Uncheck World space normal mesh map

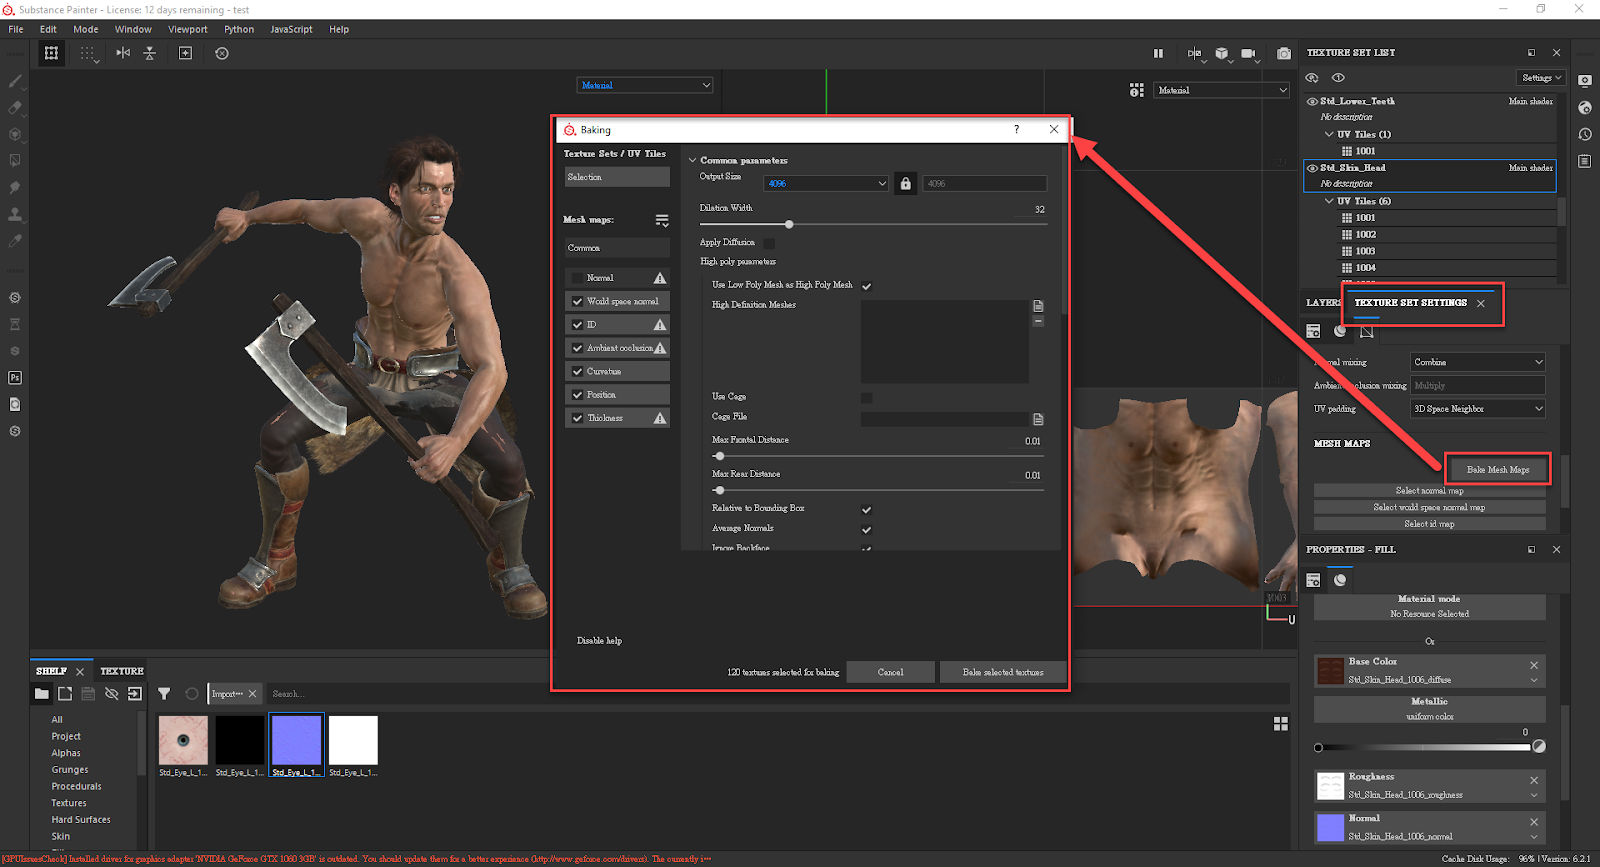coord(577,301)
